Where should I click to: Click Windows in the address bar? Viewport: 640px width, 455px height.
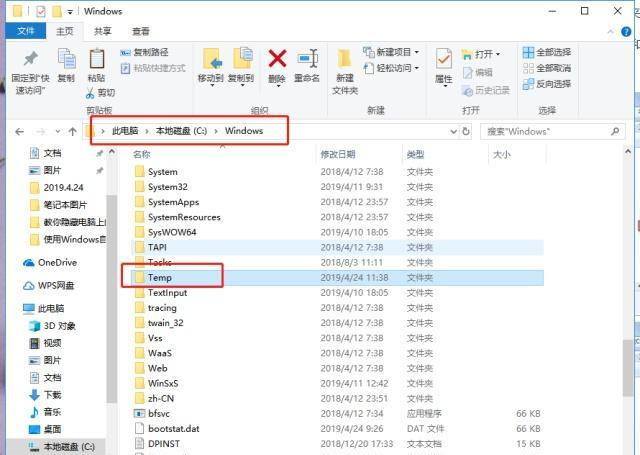(244, 131)
